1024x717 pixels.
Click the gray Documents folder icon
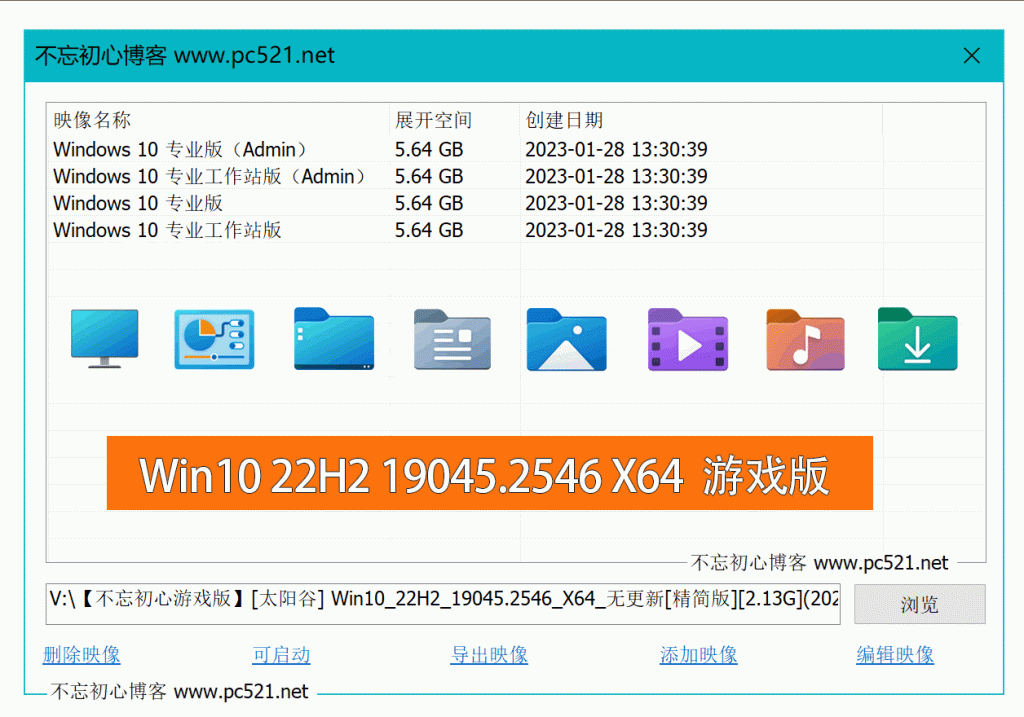point(452,339)
